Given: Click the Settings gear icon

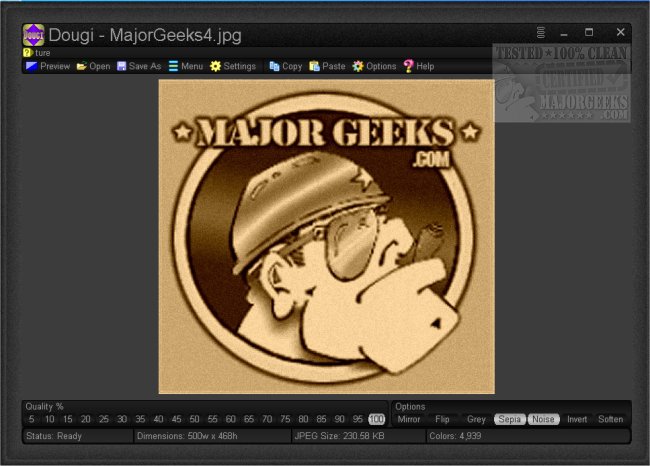Looking at the screenshot, I should [215, 66].
